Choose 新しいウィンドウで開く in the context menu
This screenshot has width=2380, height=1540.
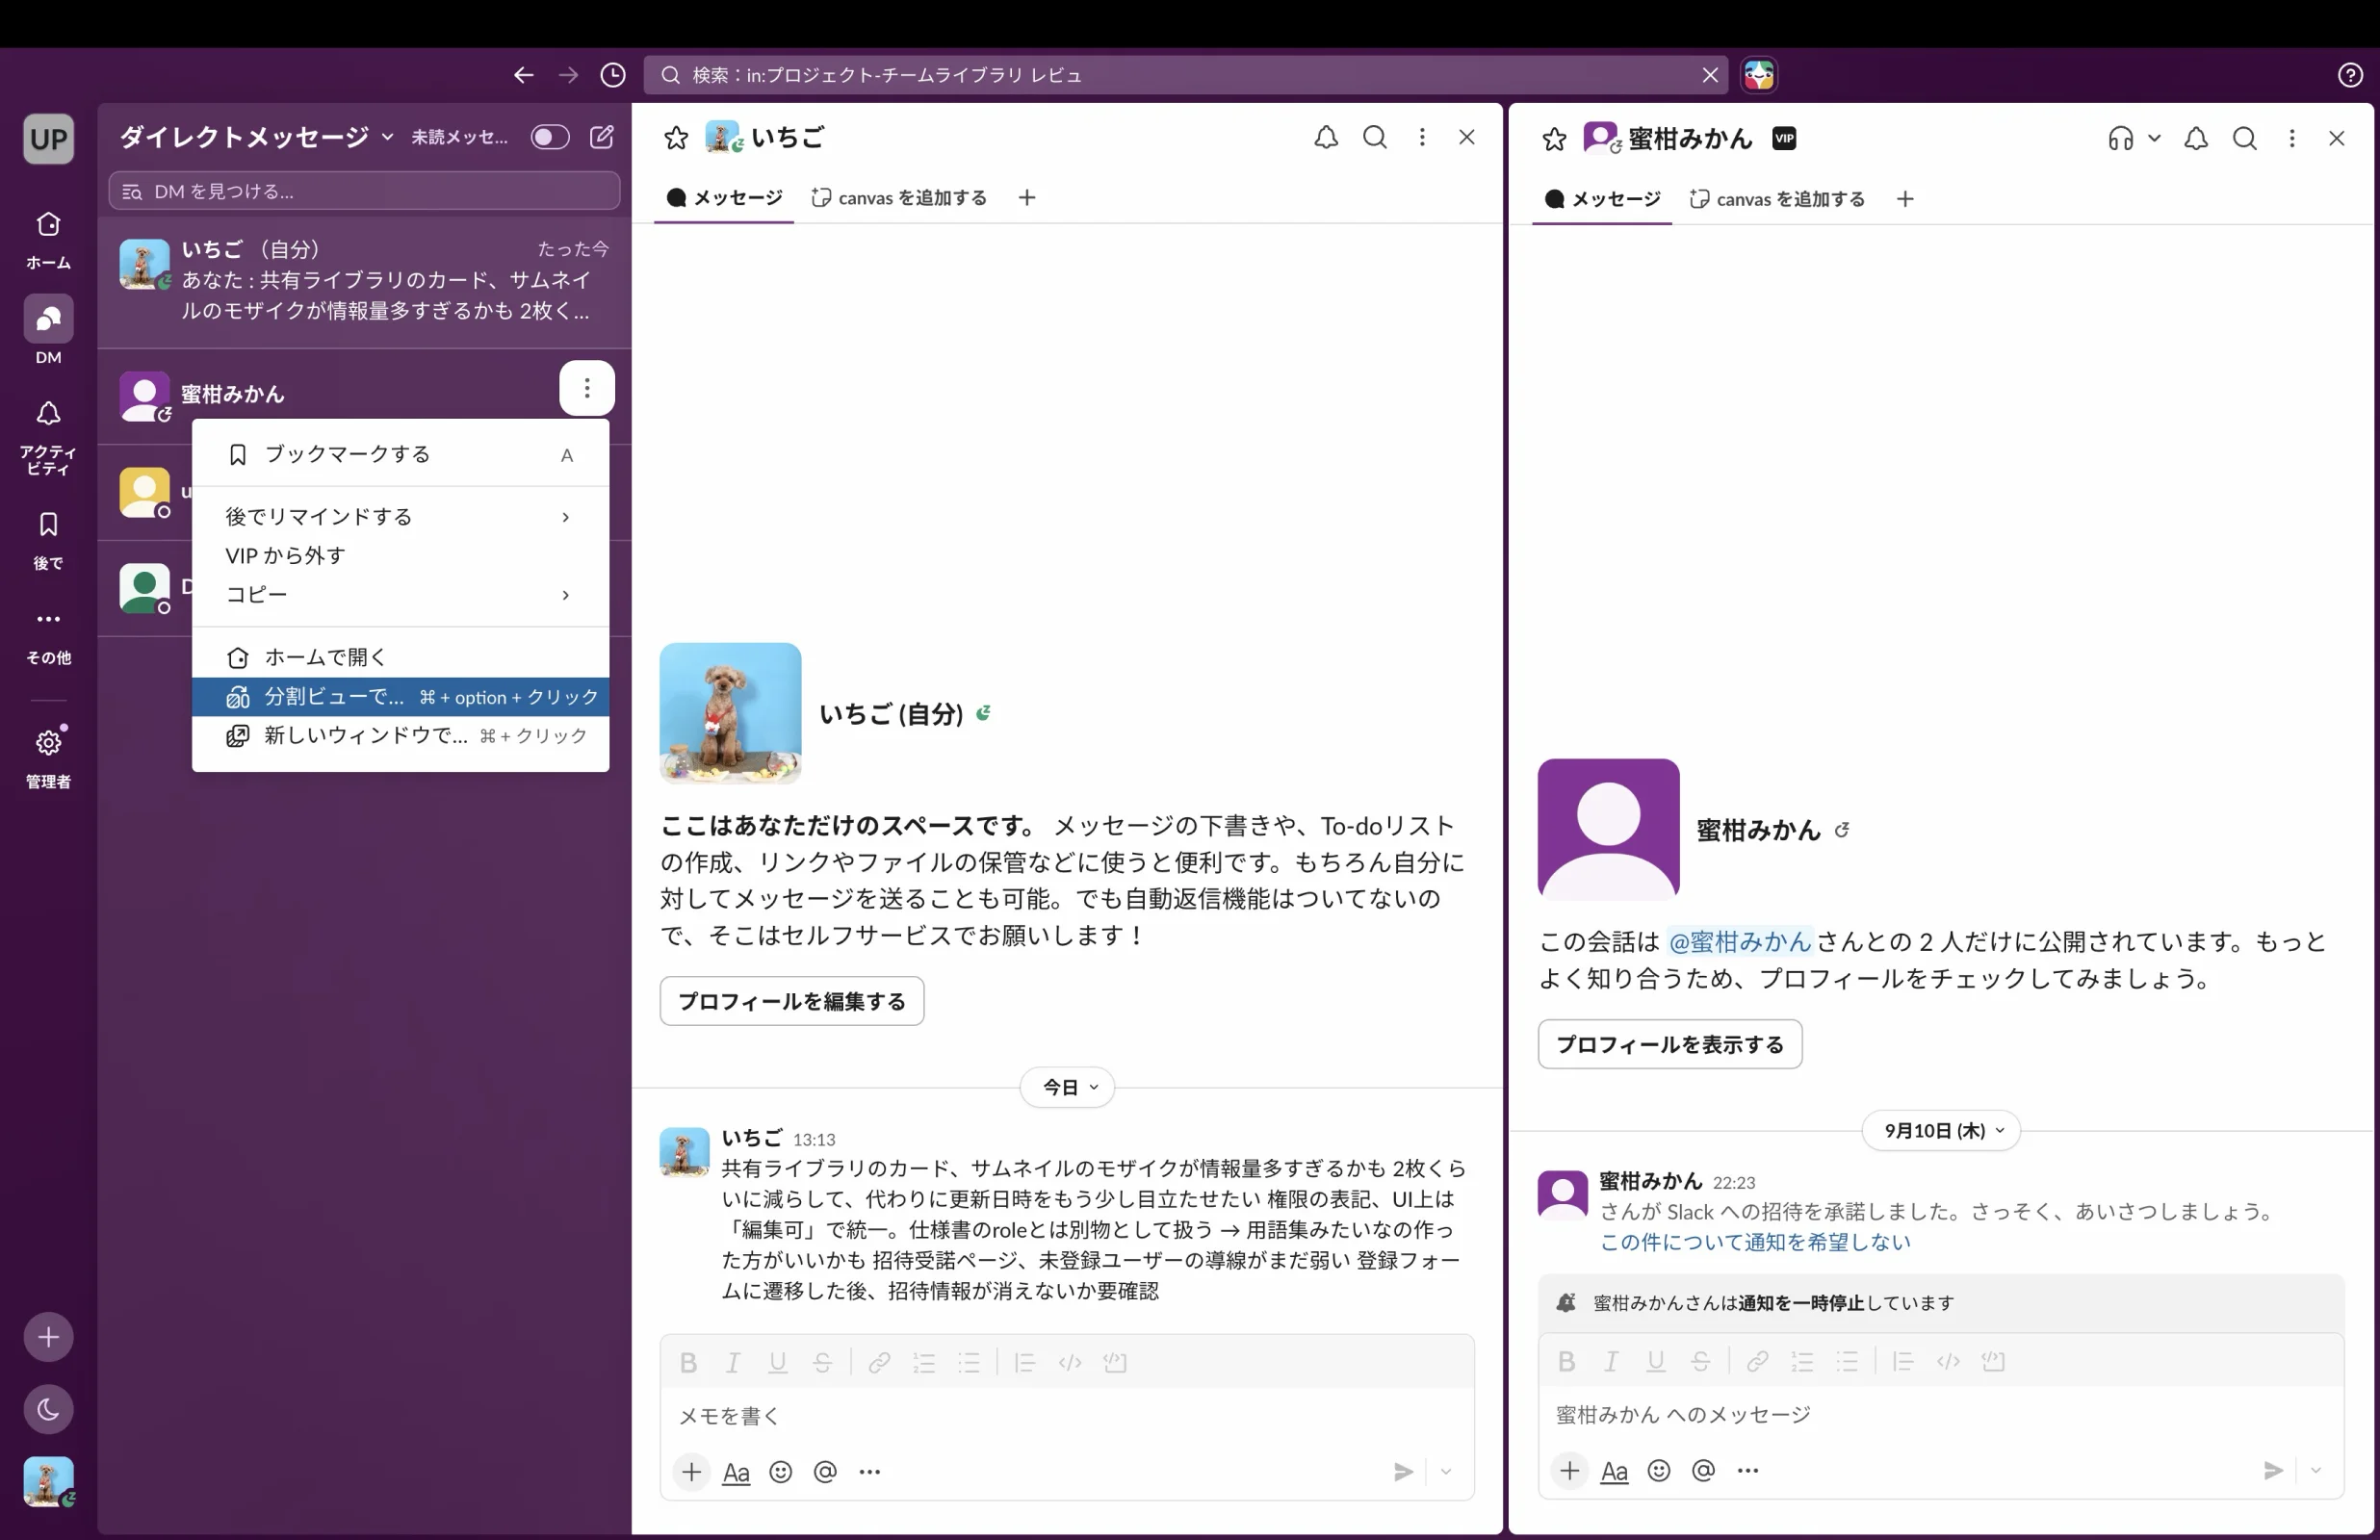coord(400,736)
